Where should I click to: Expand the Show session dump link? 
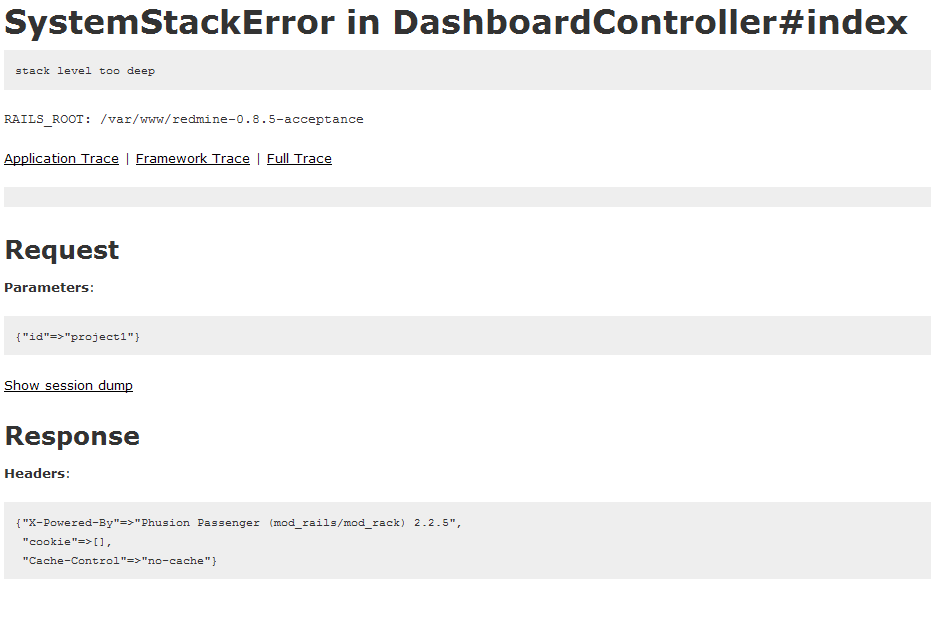click(x=68, y=385)
